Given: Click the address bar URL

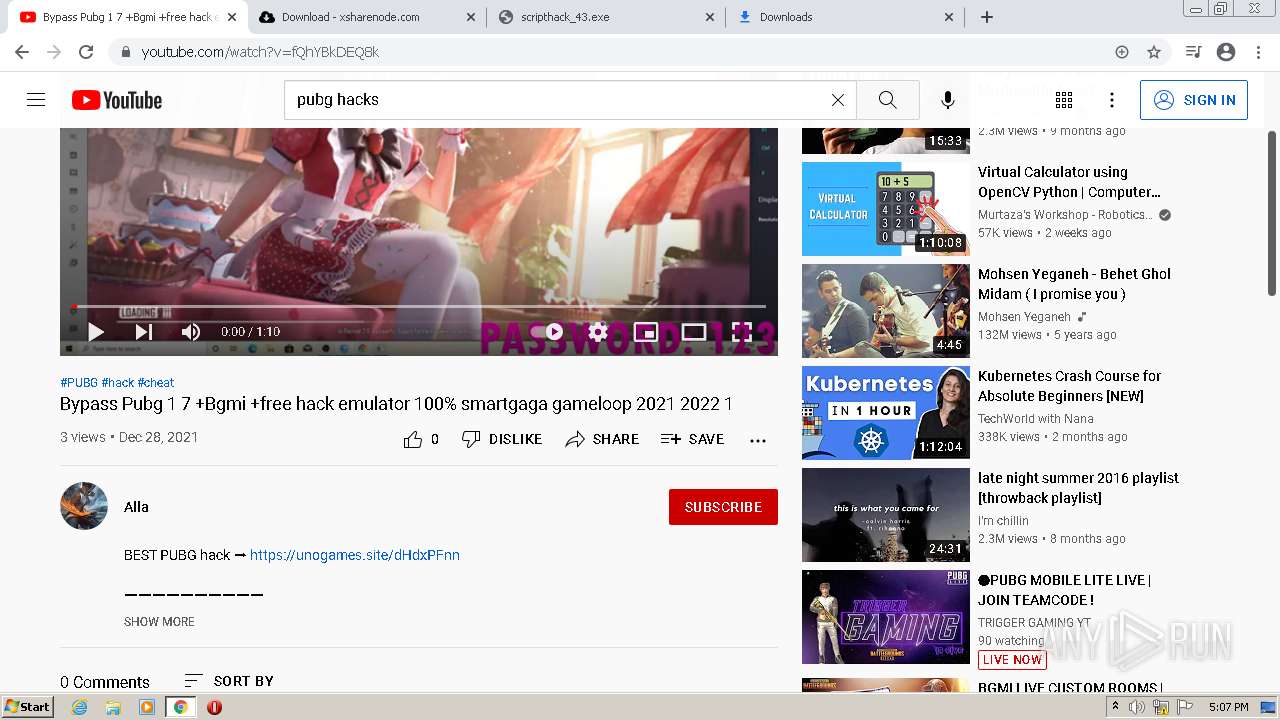Looking at the screenshot, I should pyautogui.click(x=260, y=52).
